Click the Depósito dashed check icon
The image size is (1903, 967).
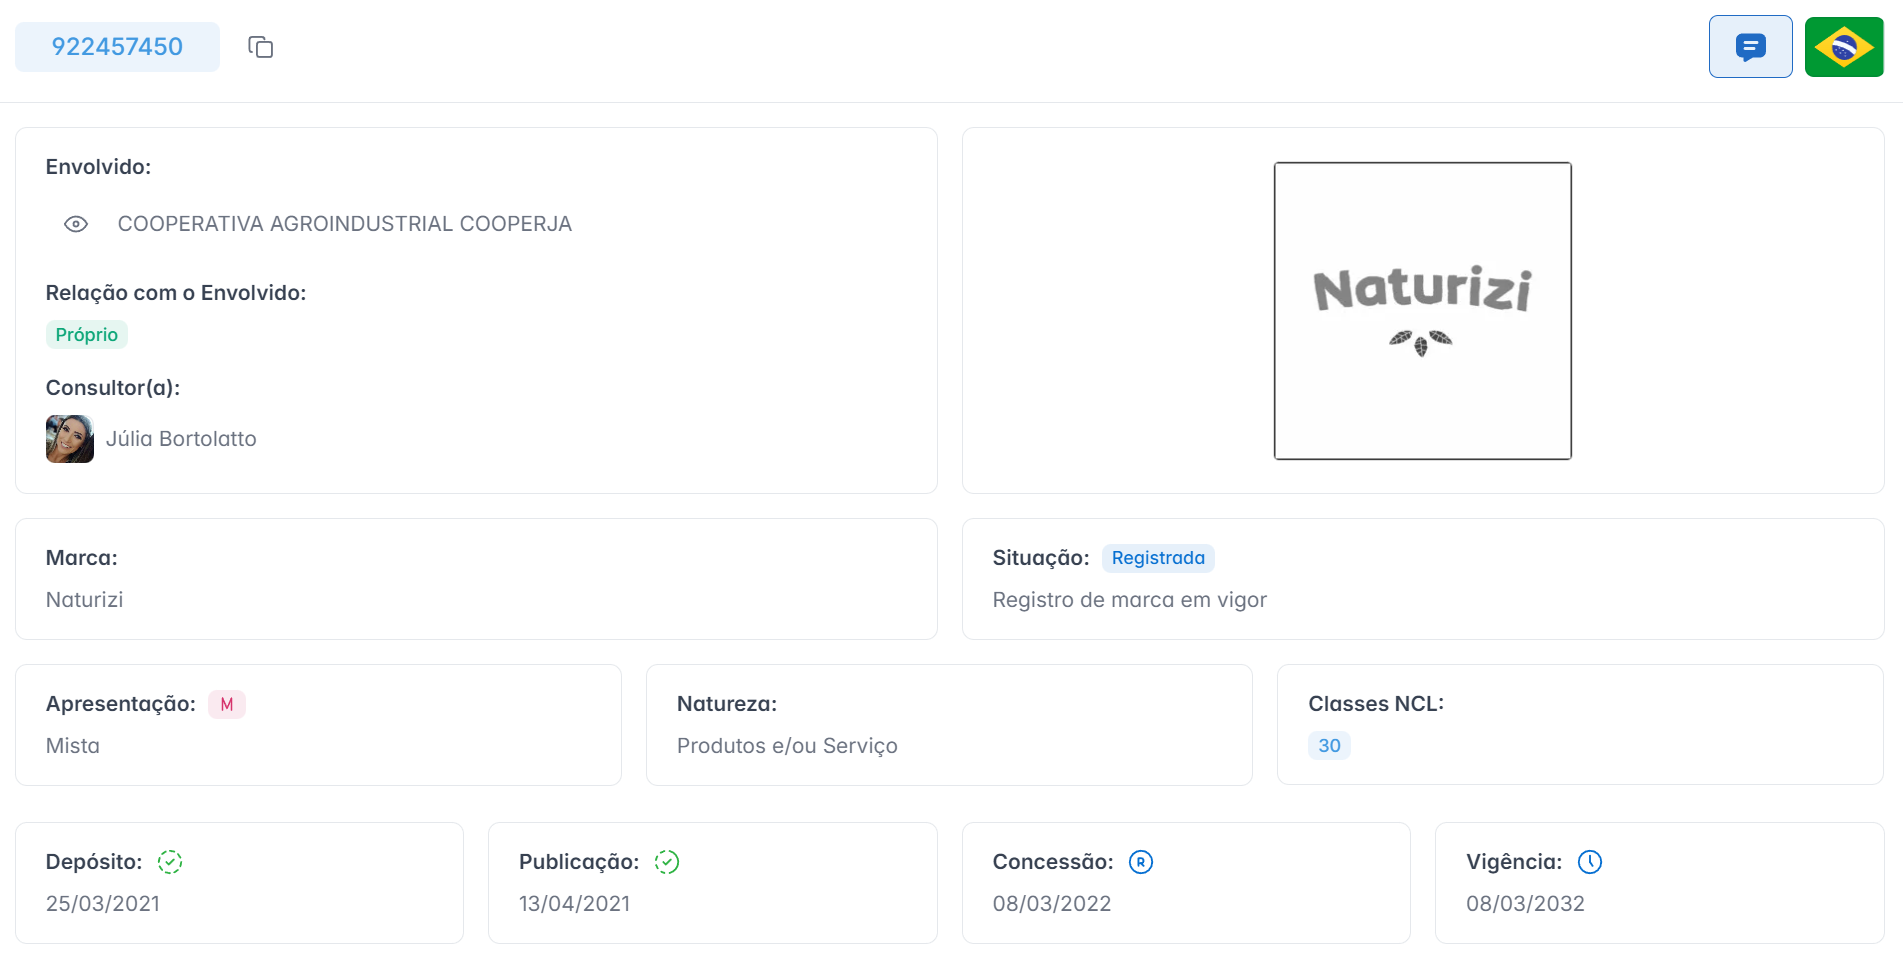170,862
